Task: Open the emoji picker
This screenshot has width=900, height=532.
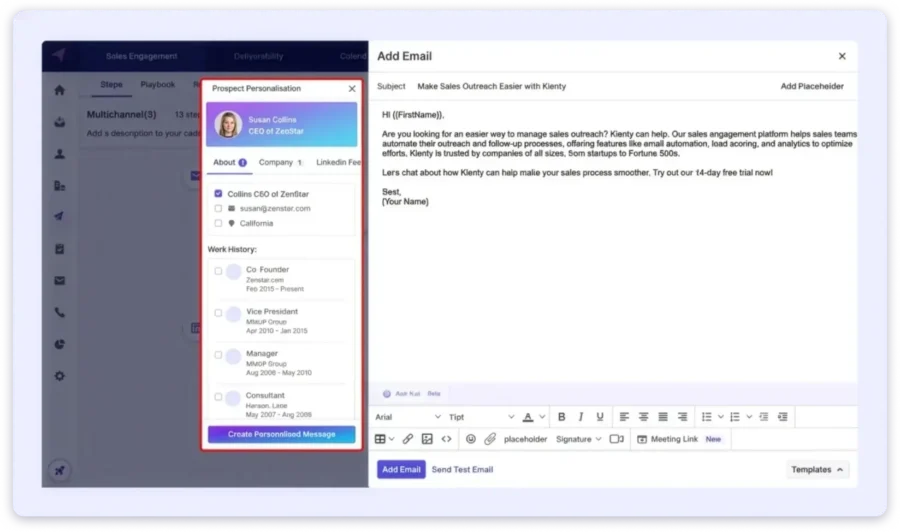Action: [x=471, y=439]
